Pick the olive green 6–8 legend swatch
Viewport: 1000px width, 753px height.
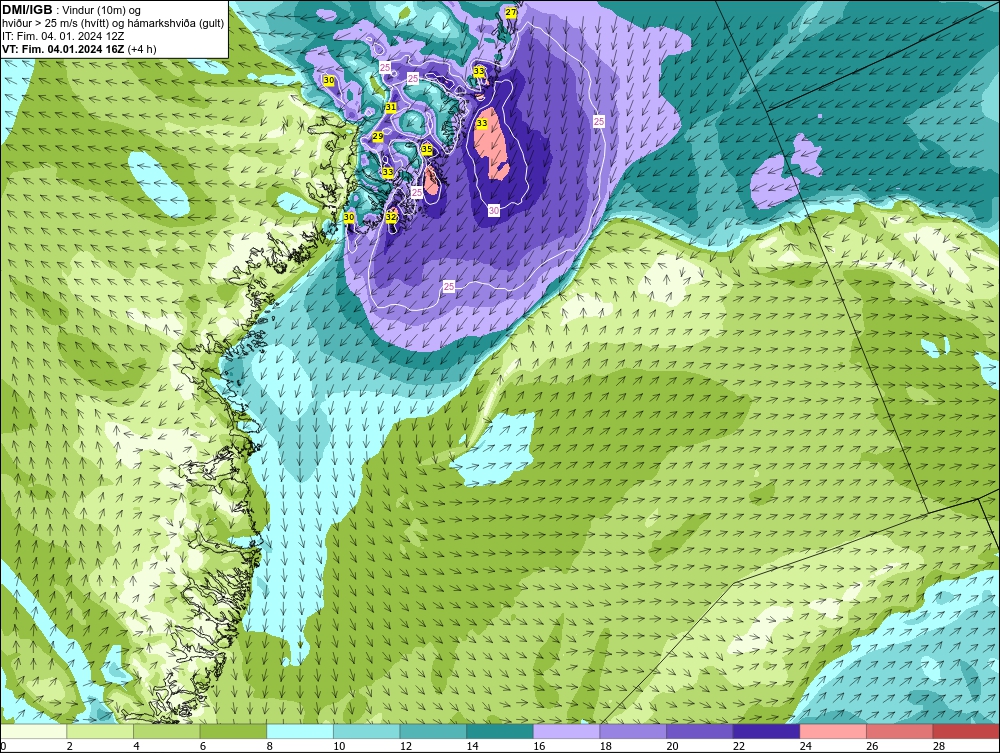coord(233,731)
